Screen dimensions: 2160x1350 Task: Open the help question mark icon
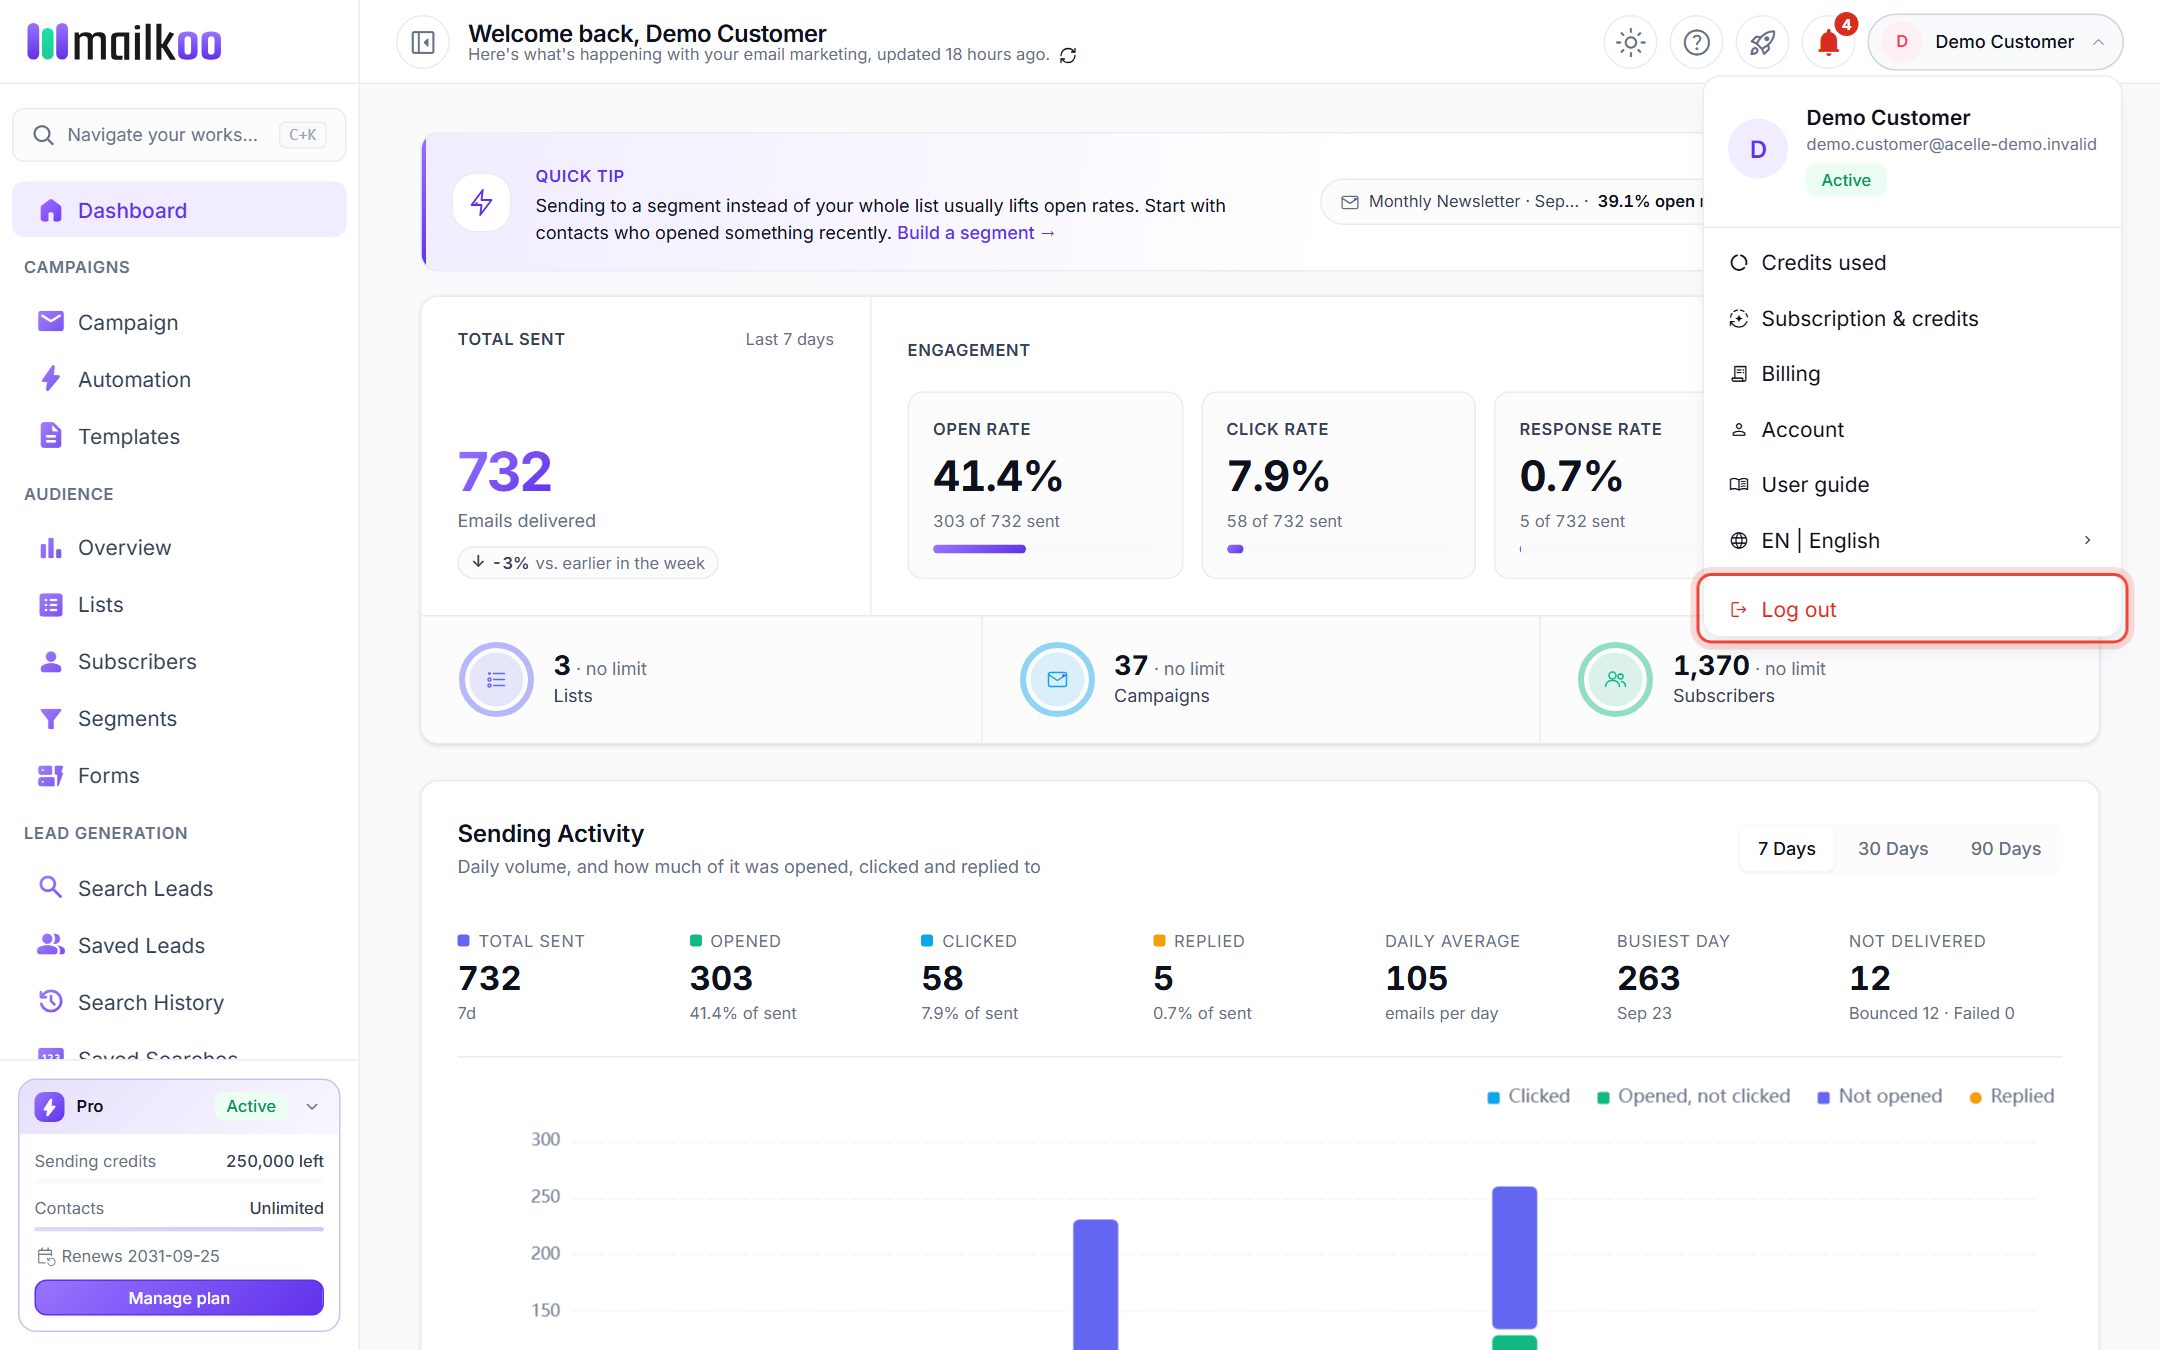point(1696,42)
